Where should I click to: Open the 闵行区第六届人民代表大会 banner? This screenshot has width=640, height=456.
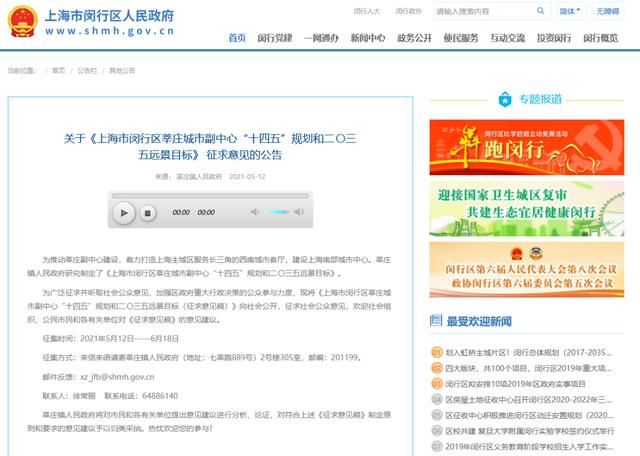click(527, 269)
